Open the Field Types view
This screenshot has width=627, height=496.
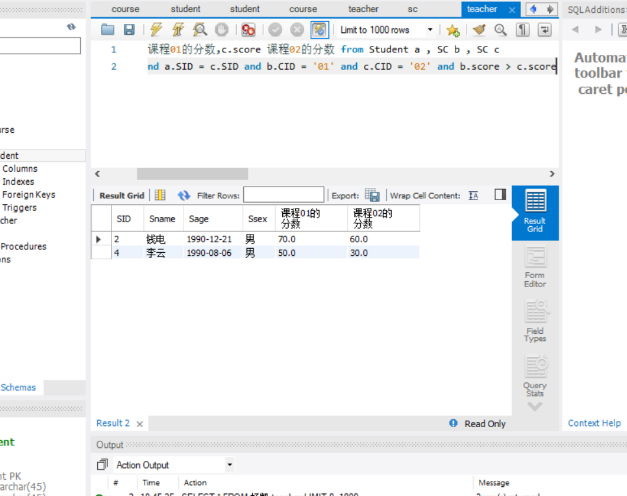coord(535,321)
